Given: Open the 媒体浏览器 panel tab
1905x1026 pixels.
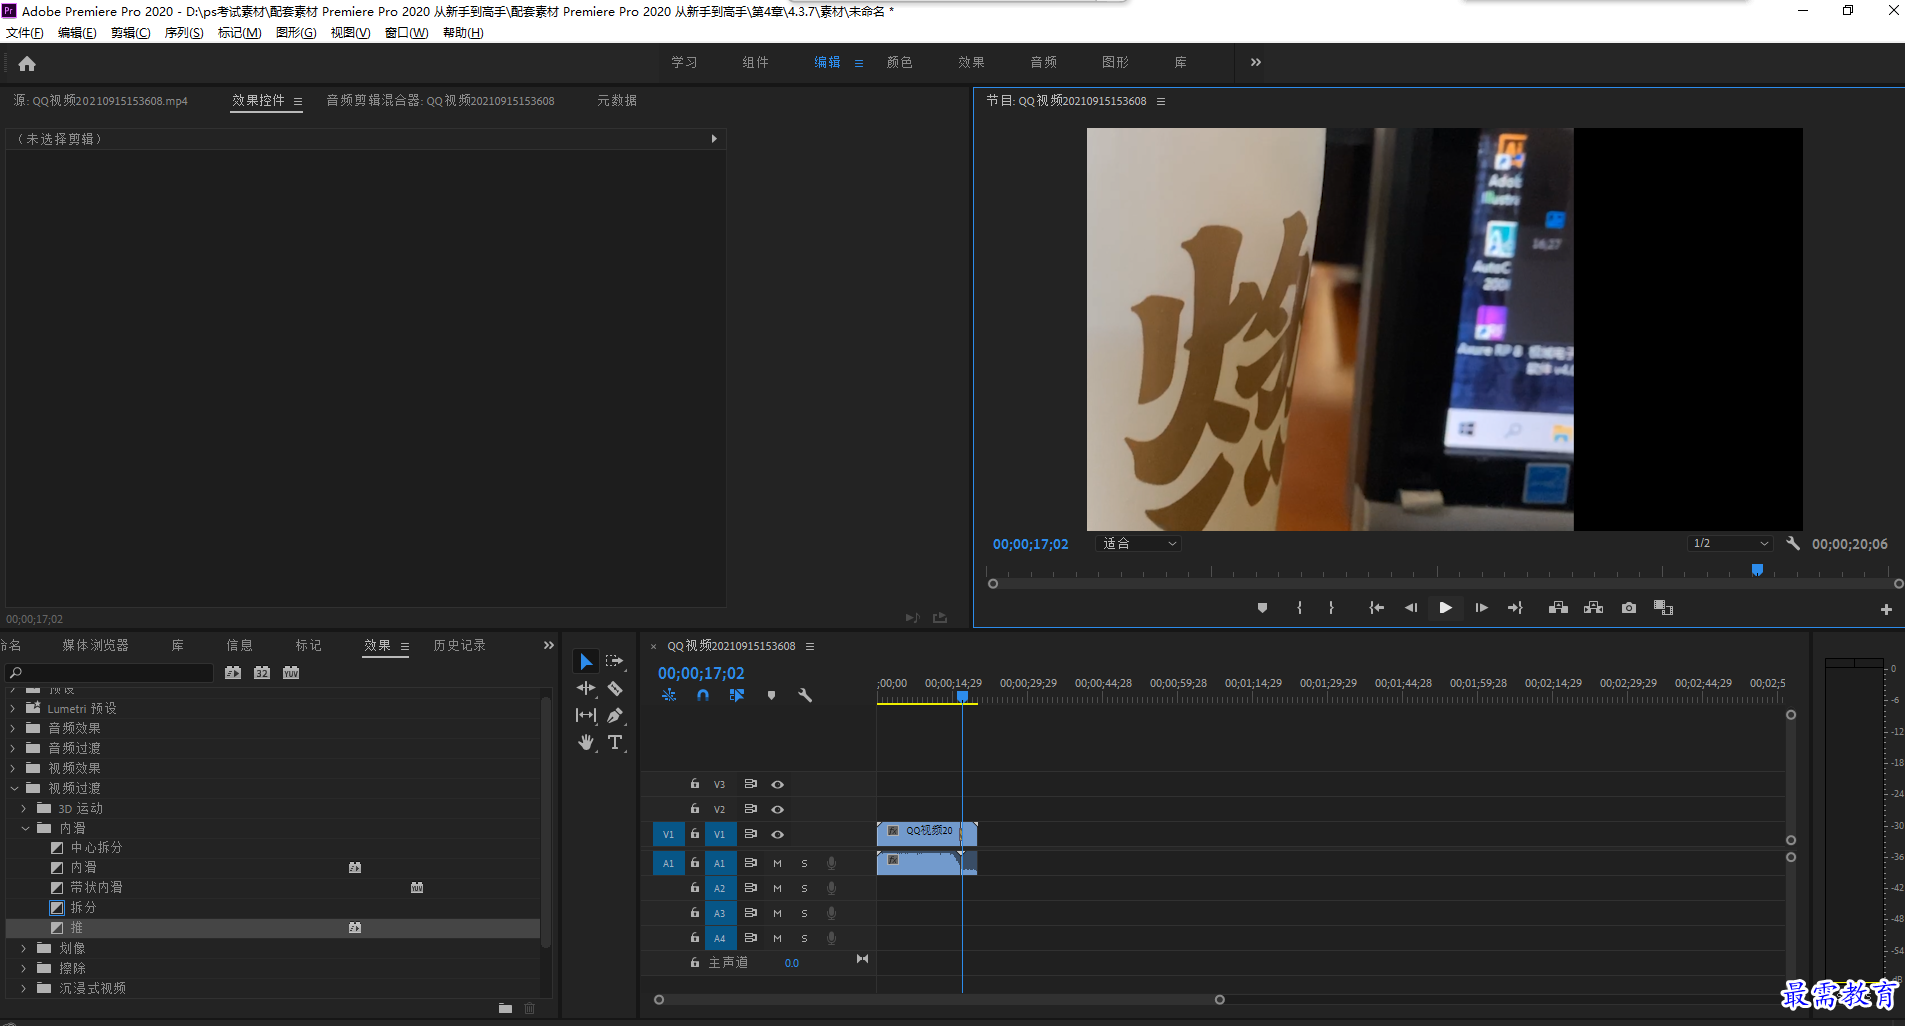Looking at the screenshot, I should point(96,645).
